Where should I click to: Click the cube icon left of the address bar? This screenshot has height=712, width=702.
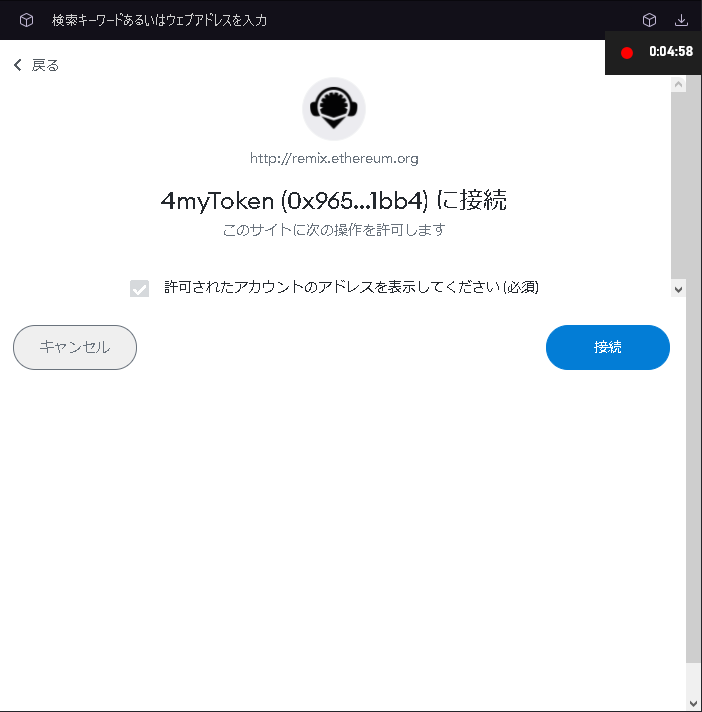pyautogui.click(x=26, y=20)
